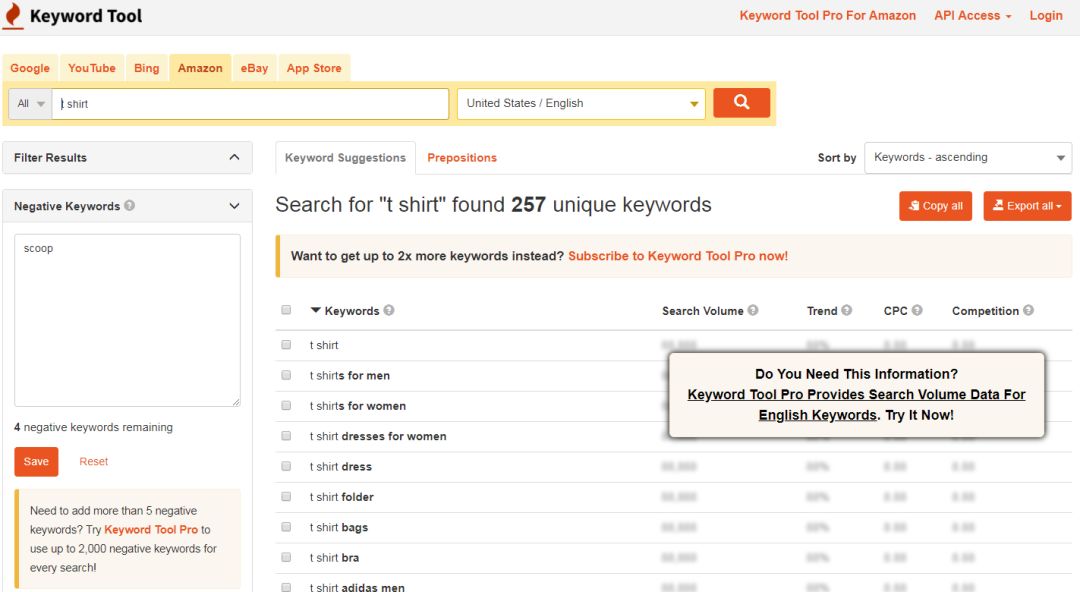Click the magnifying glass search button
This screenshot has width=1080, height=592.
pyautogui.click(x=741, y=103)
